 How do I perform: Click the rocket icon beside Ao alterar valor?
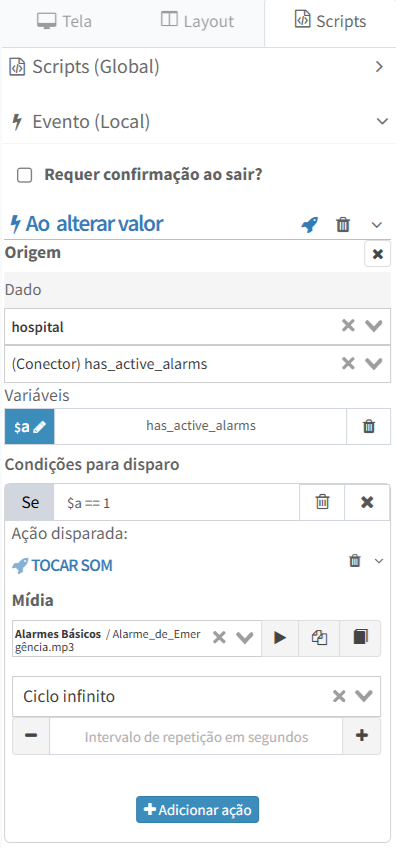coord(309,224)
